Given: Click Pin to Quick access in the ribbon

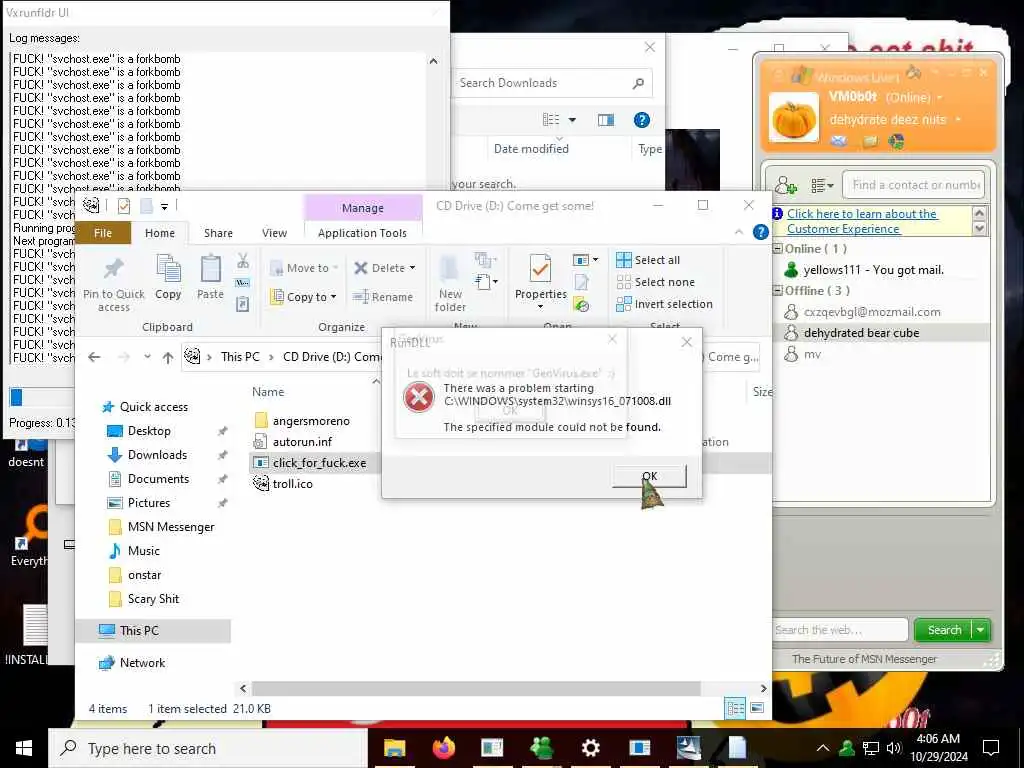Looking at the screenshot, I should pyautogui.click(x=114, y=284).
